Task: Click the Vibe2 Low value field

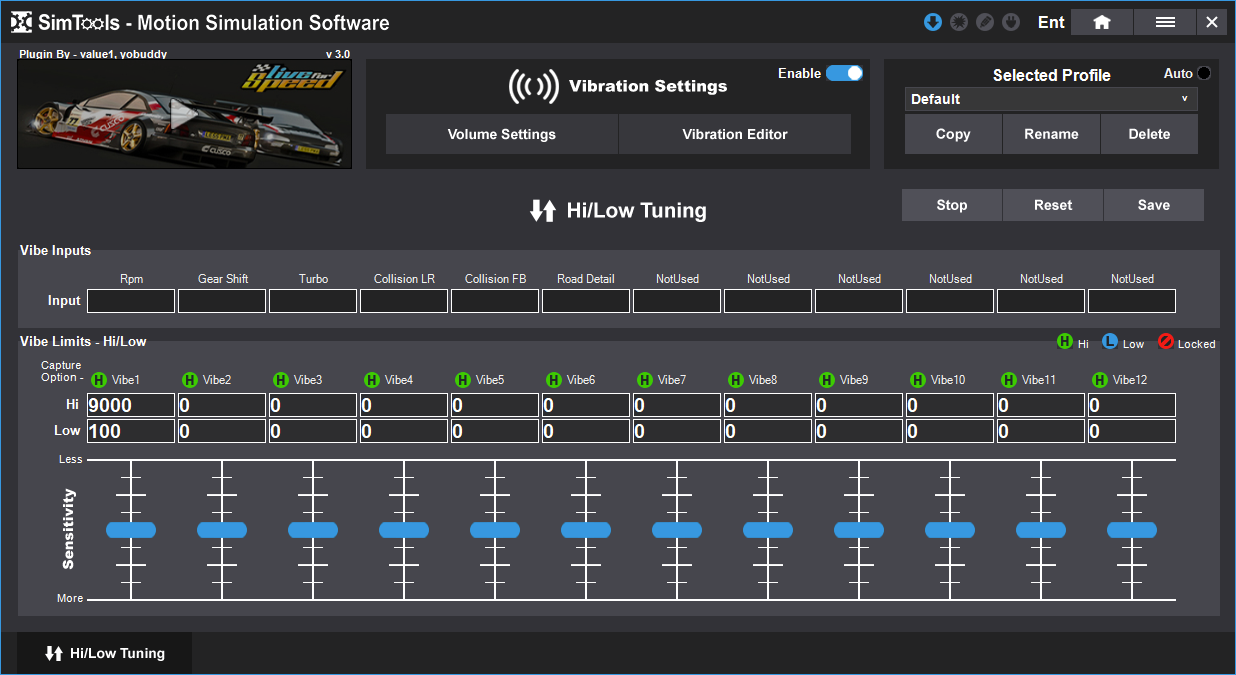Action: point(222,431)
